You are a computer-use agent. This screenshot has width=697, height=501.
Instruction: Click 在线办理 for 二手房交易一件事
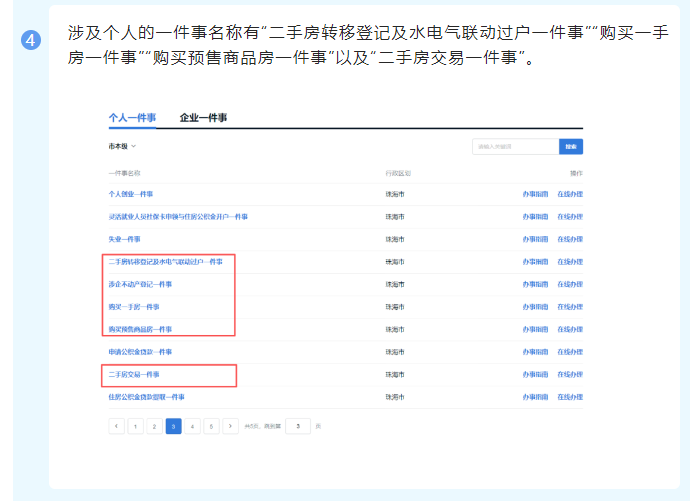[570, 374]
